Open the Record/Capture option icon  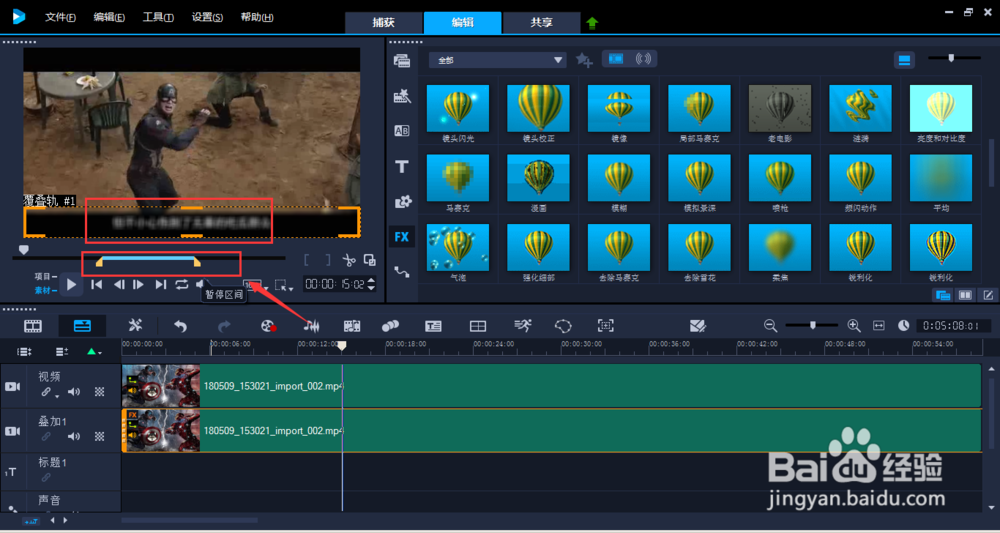click(268, 326)
